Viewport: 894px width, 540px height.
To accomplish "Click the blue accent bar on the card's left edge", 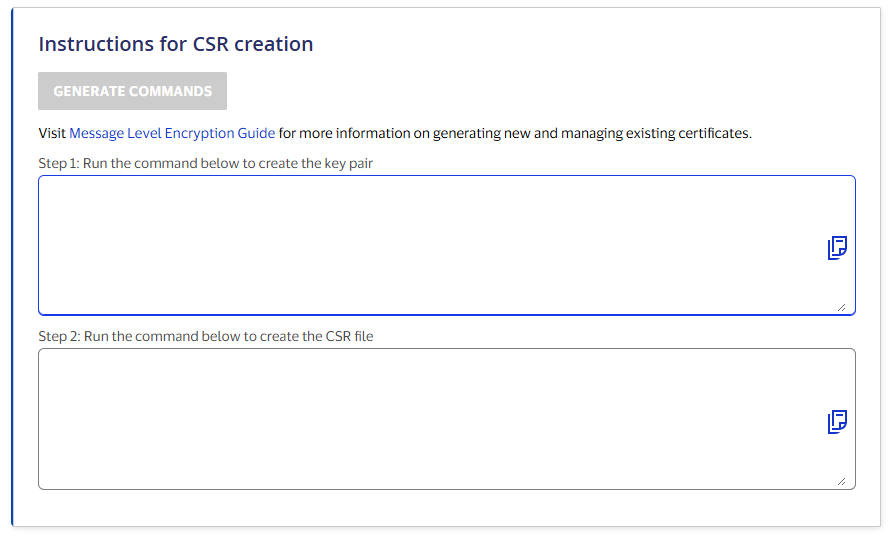I will (13, 270).
